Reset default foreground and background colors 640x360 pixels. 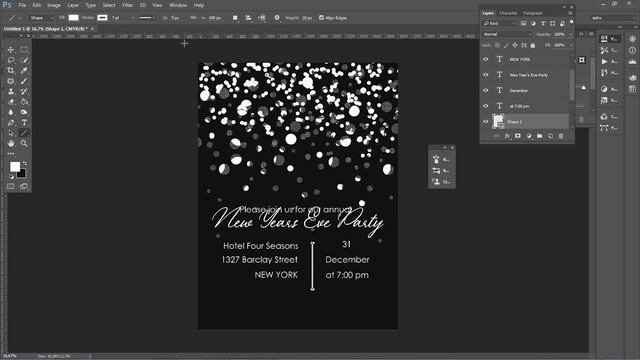coord(11,177)
